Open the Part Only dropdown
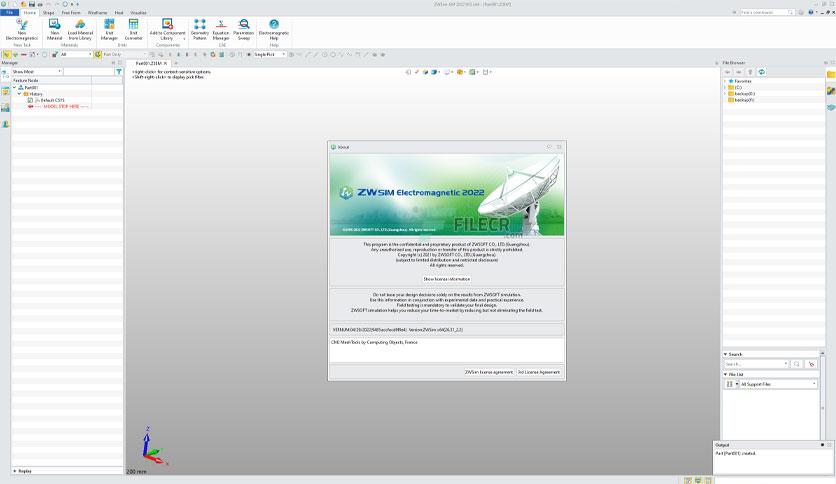The height and width of the screenshot is (484, 836). (x=124, y=54)
